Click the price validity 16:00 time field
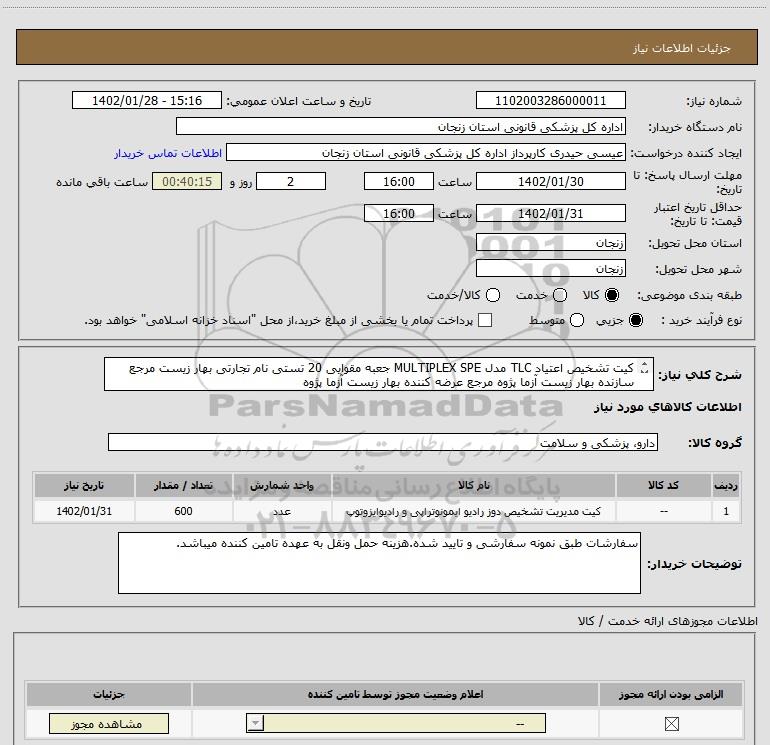 tap(399, 213)
